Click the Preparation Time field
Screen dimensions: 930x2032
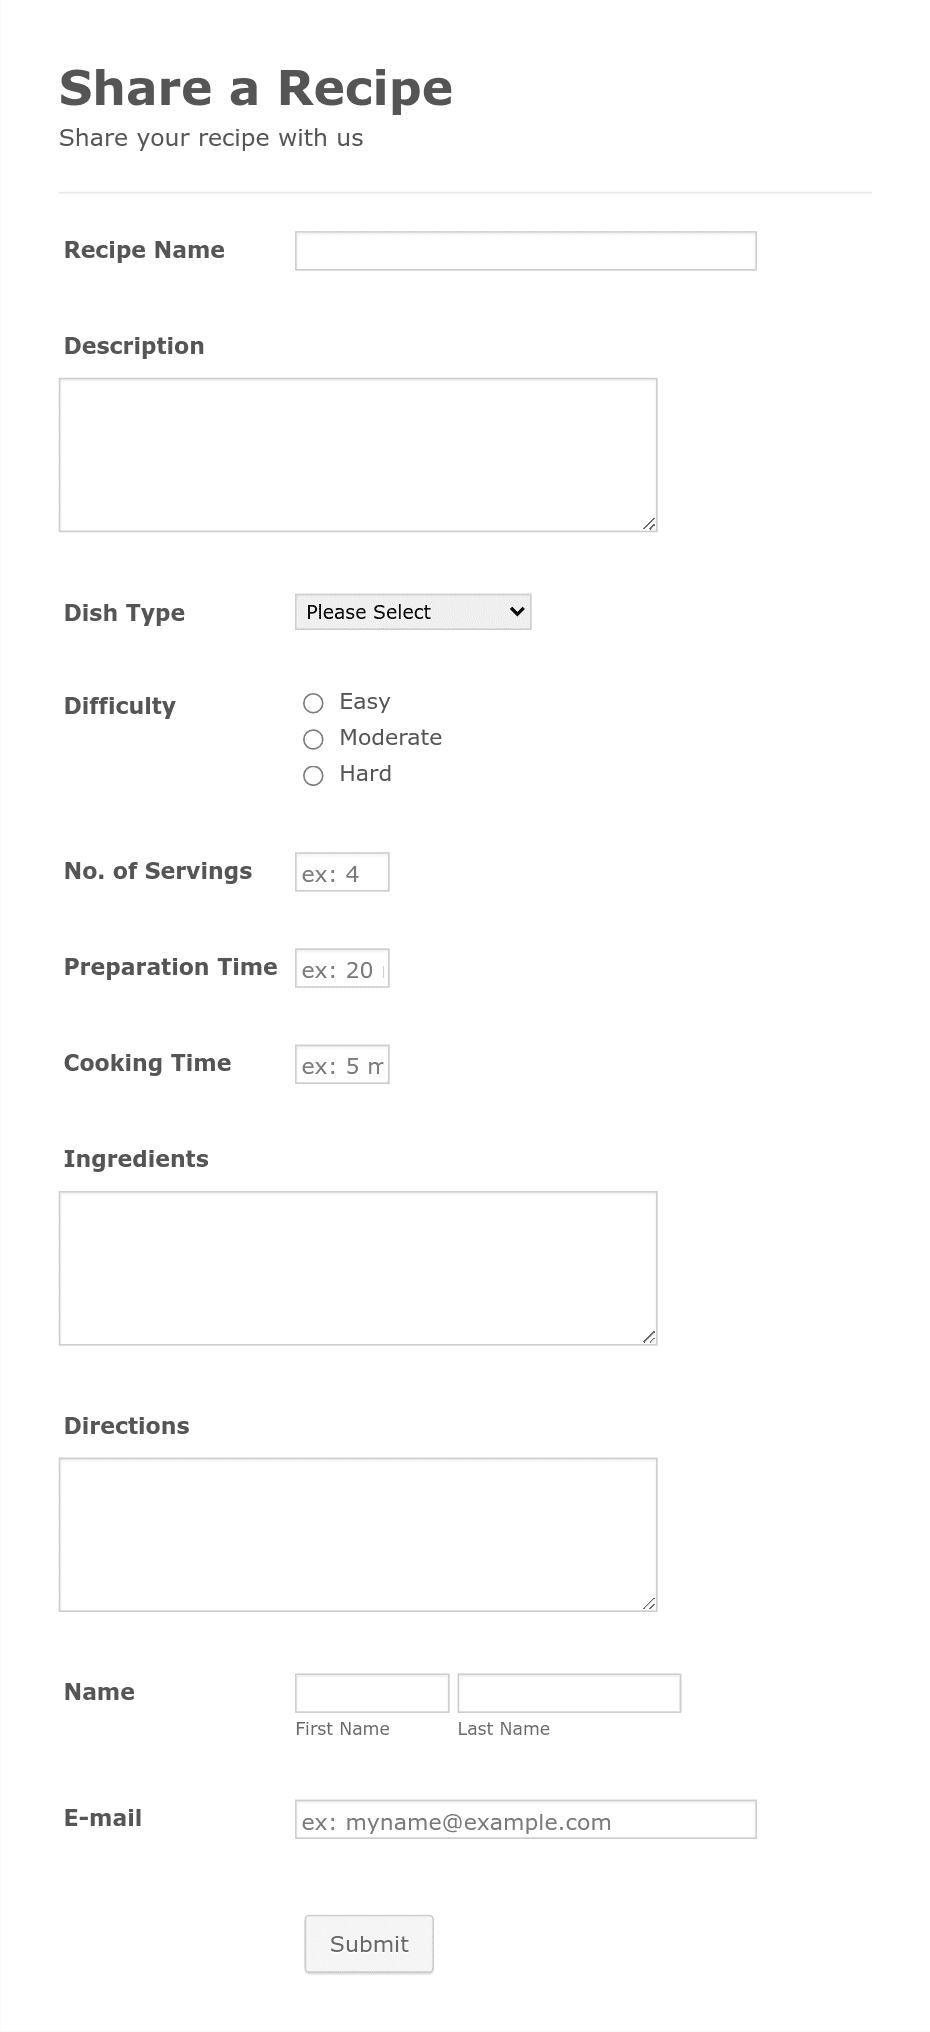(x=341, y=967)
